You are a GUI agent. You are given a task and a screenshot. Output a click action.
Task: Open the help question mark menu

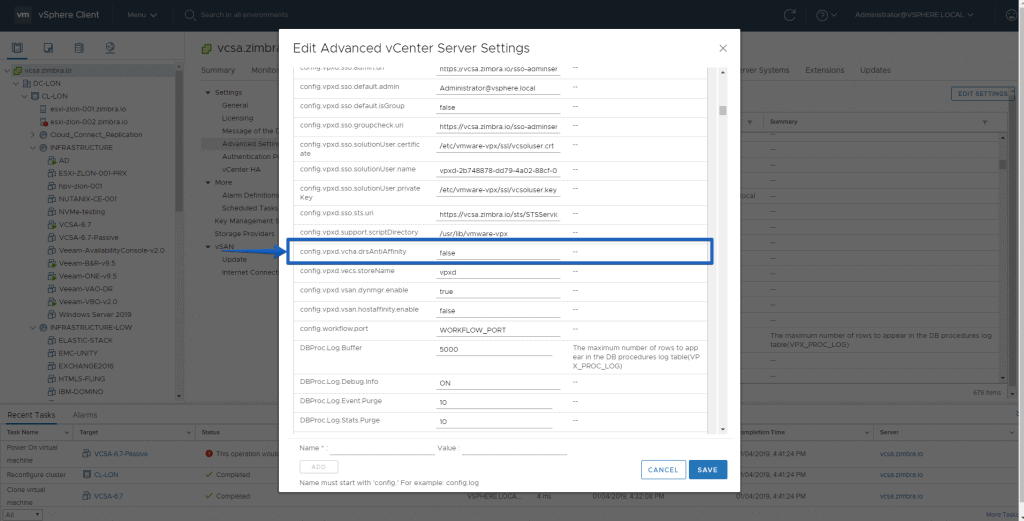coord(826,15)
